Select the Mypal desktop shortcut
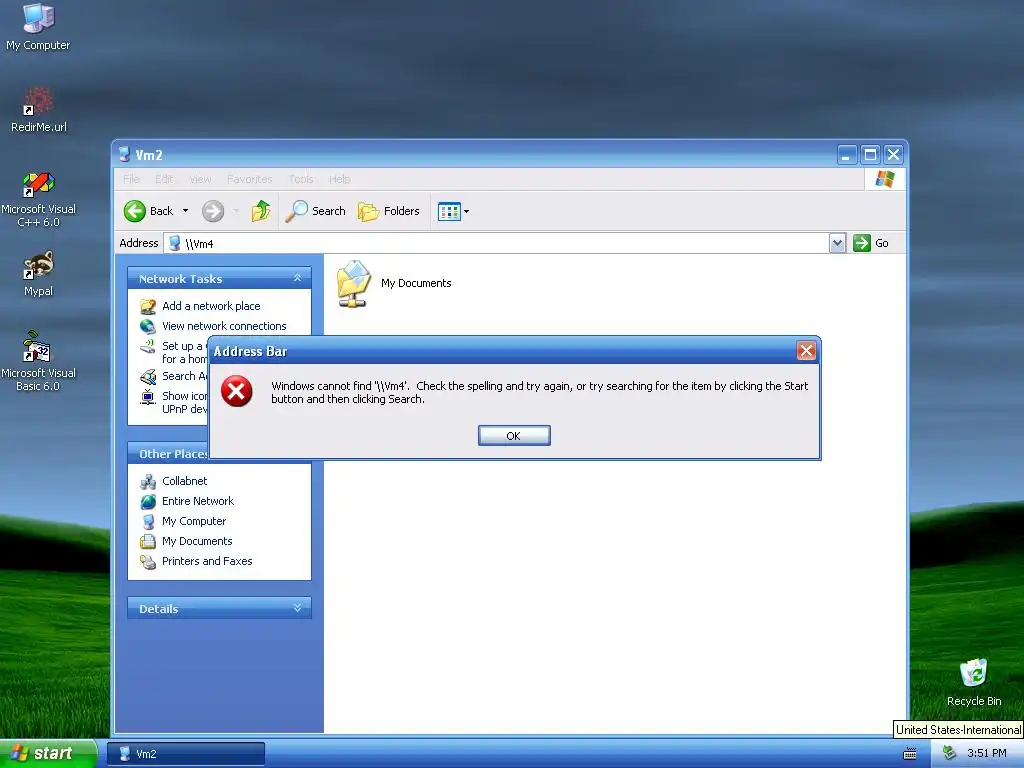1024x768 pixels. tap(39, 274)
